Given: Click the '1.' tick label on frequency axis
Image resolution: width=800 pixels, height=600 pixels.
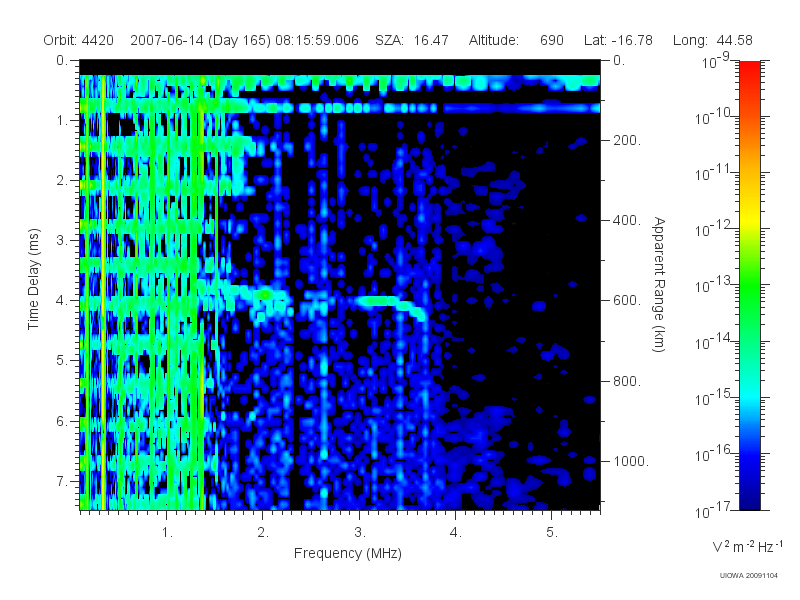Looking at the screenshot, I should (x=167, y=533).
